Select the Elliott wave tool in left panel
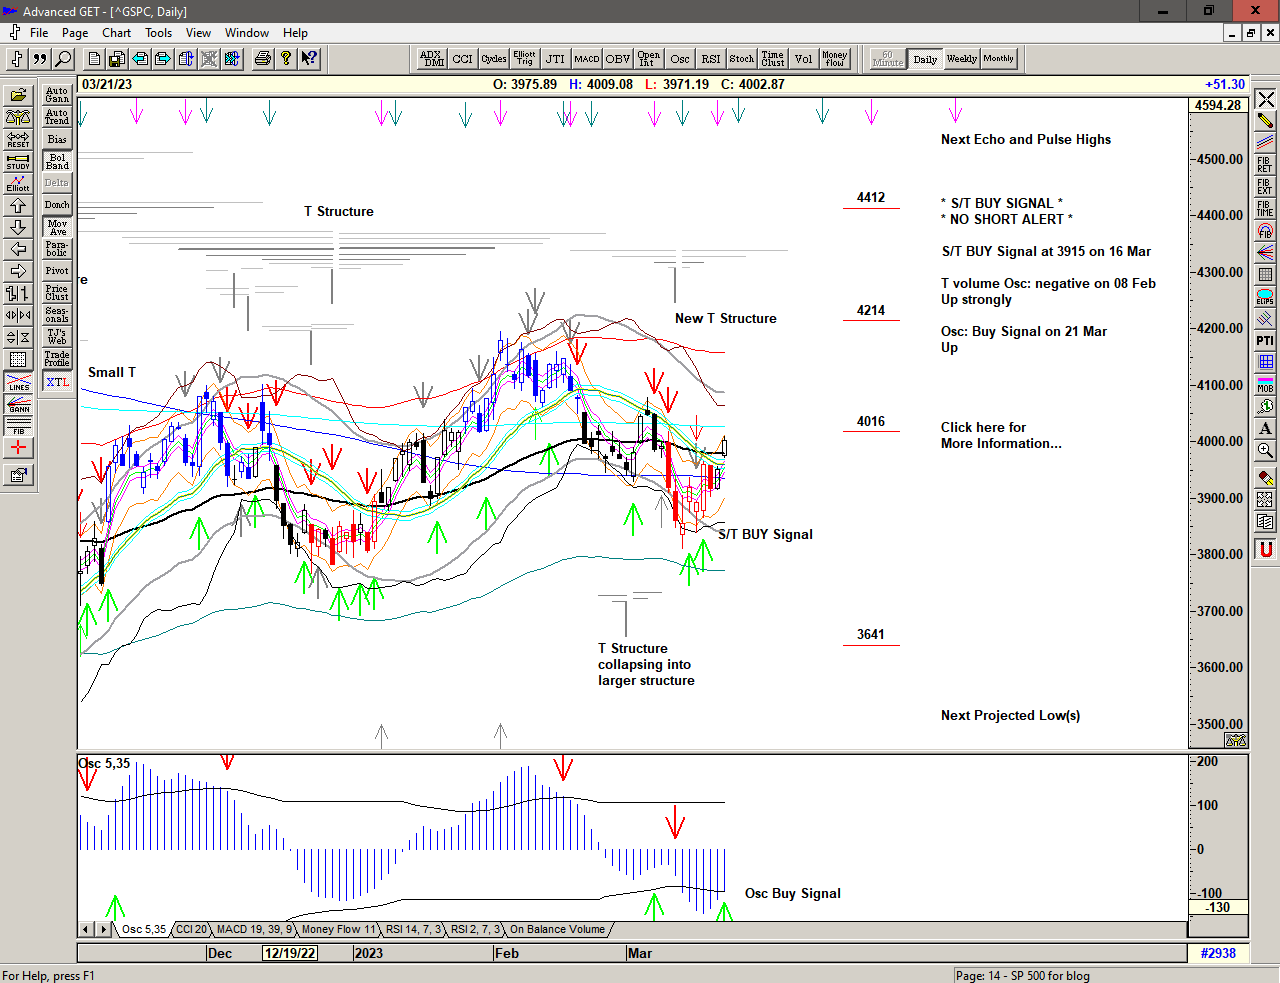Viewport: 1280px width, 983px height. click(18, 183)
